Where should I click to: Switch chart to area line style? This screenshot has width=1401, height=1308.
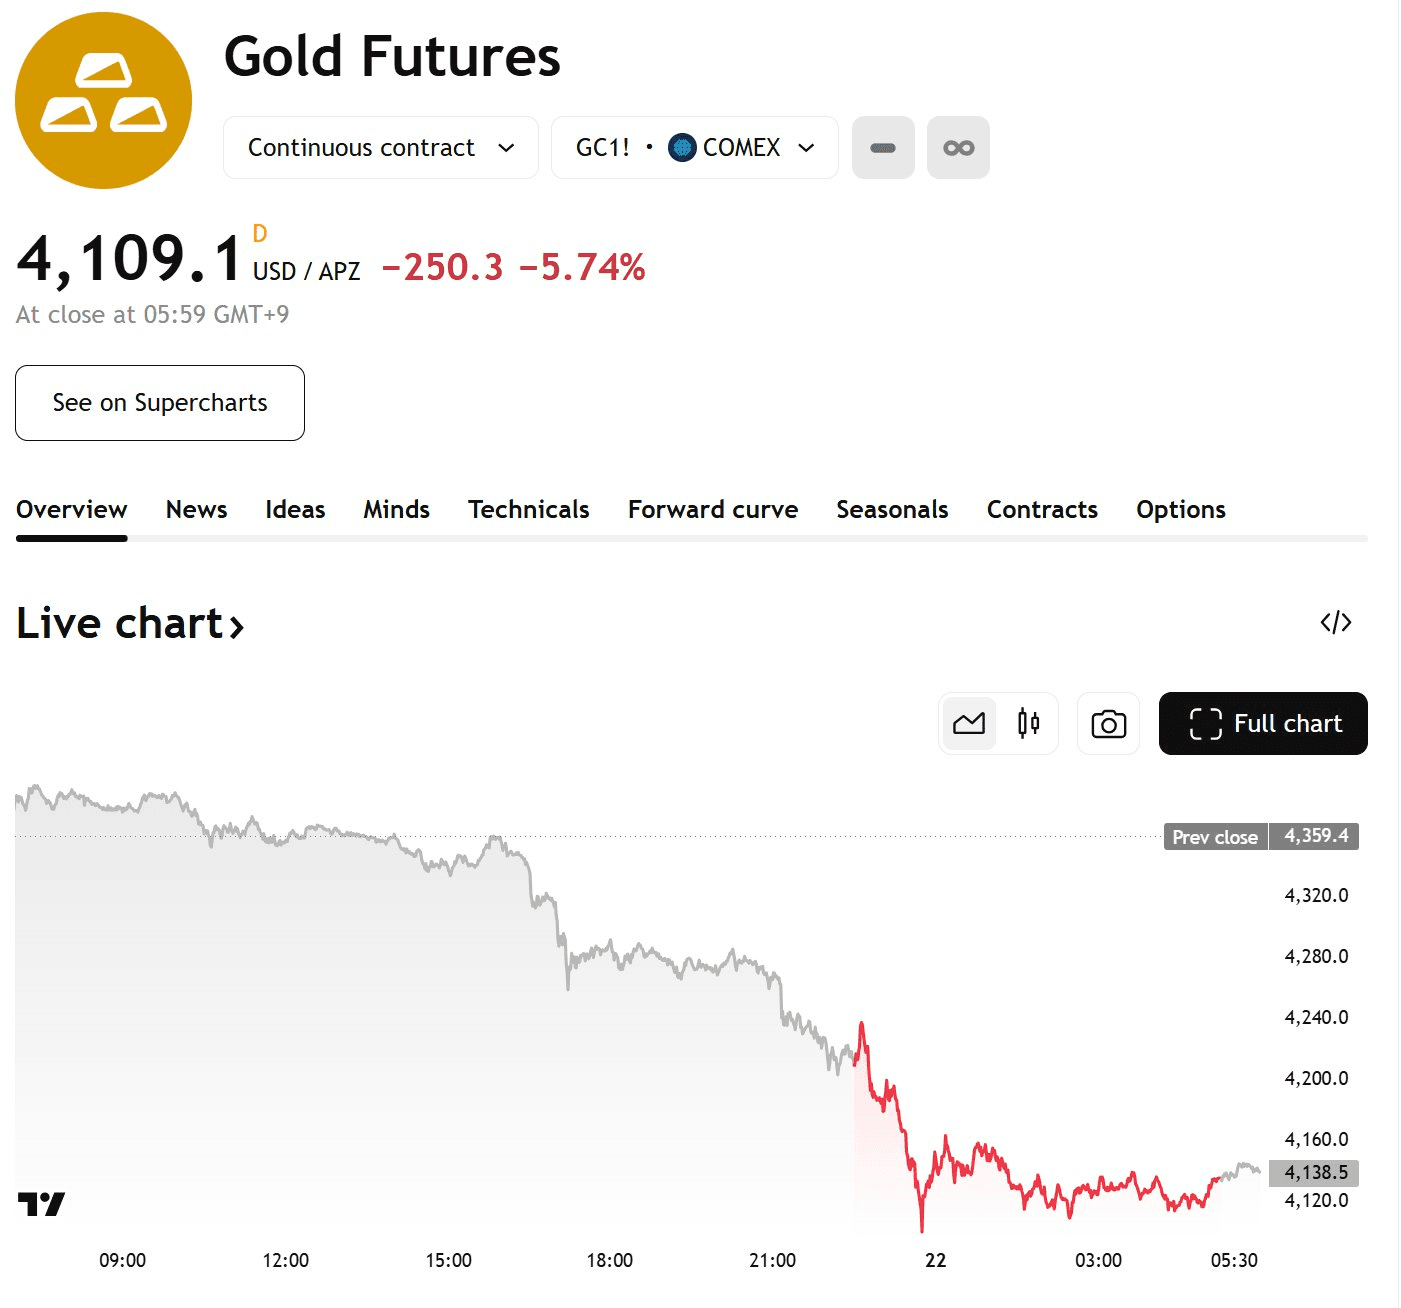click(969, 724)
